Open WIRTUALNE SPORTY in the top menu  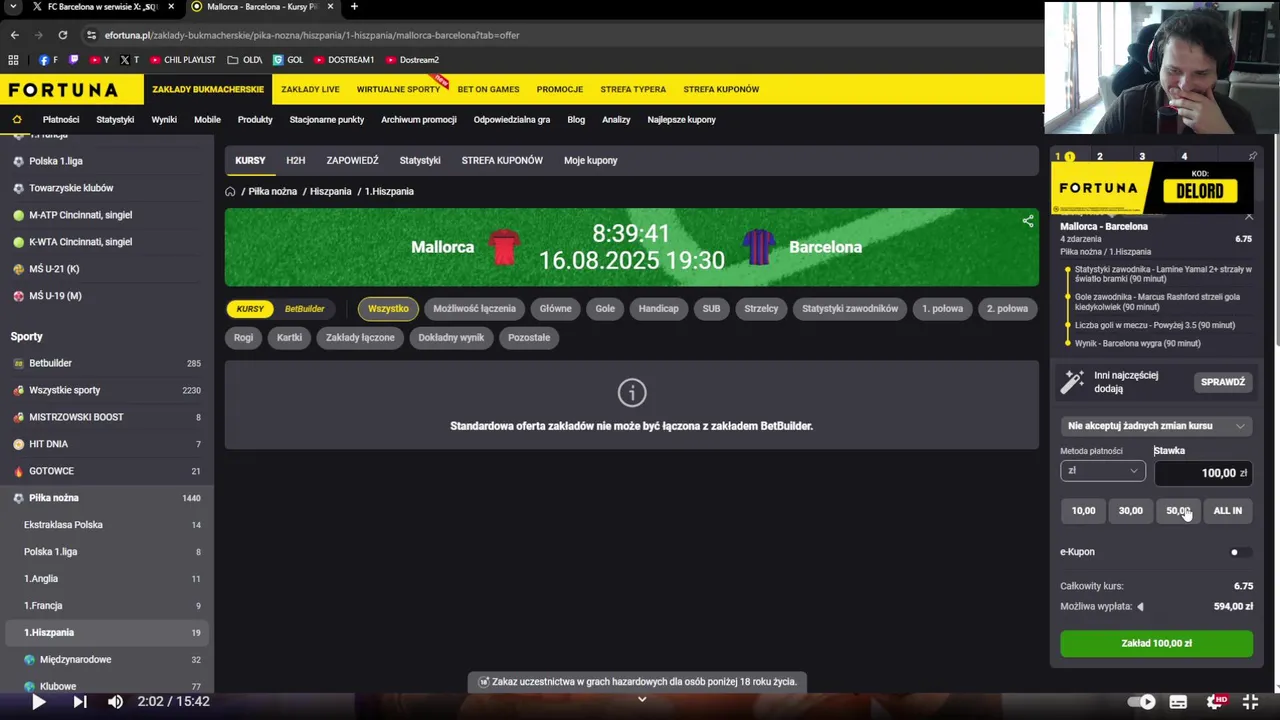click(x=398, y=89)
